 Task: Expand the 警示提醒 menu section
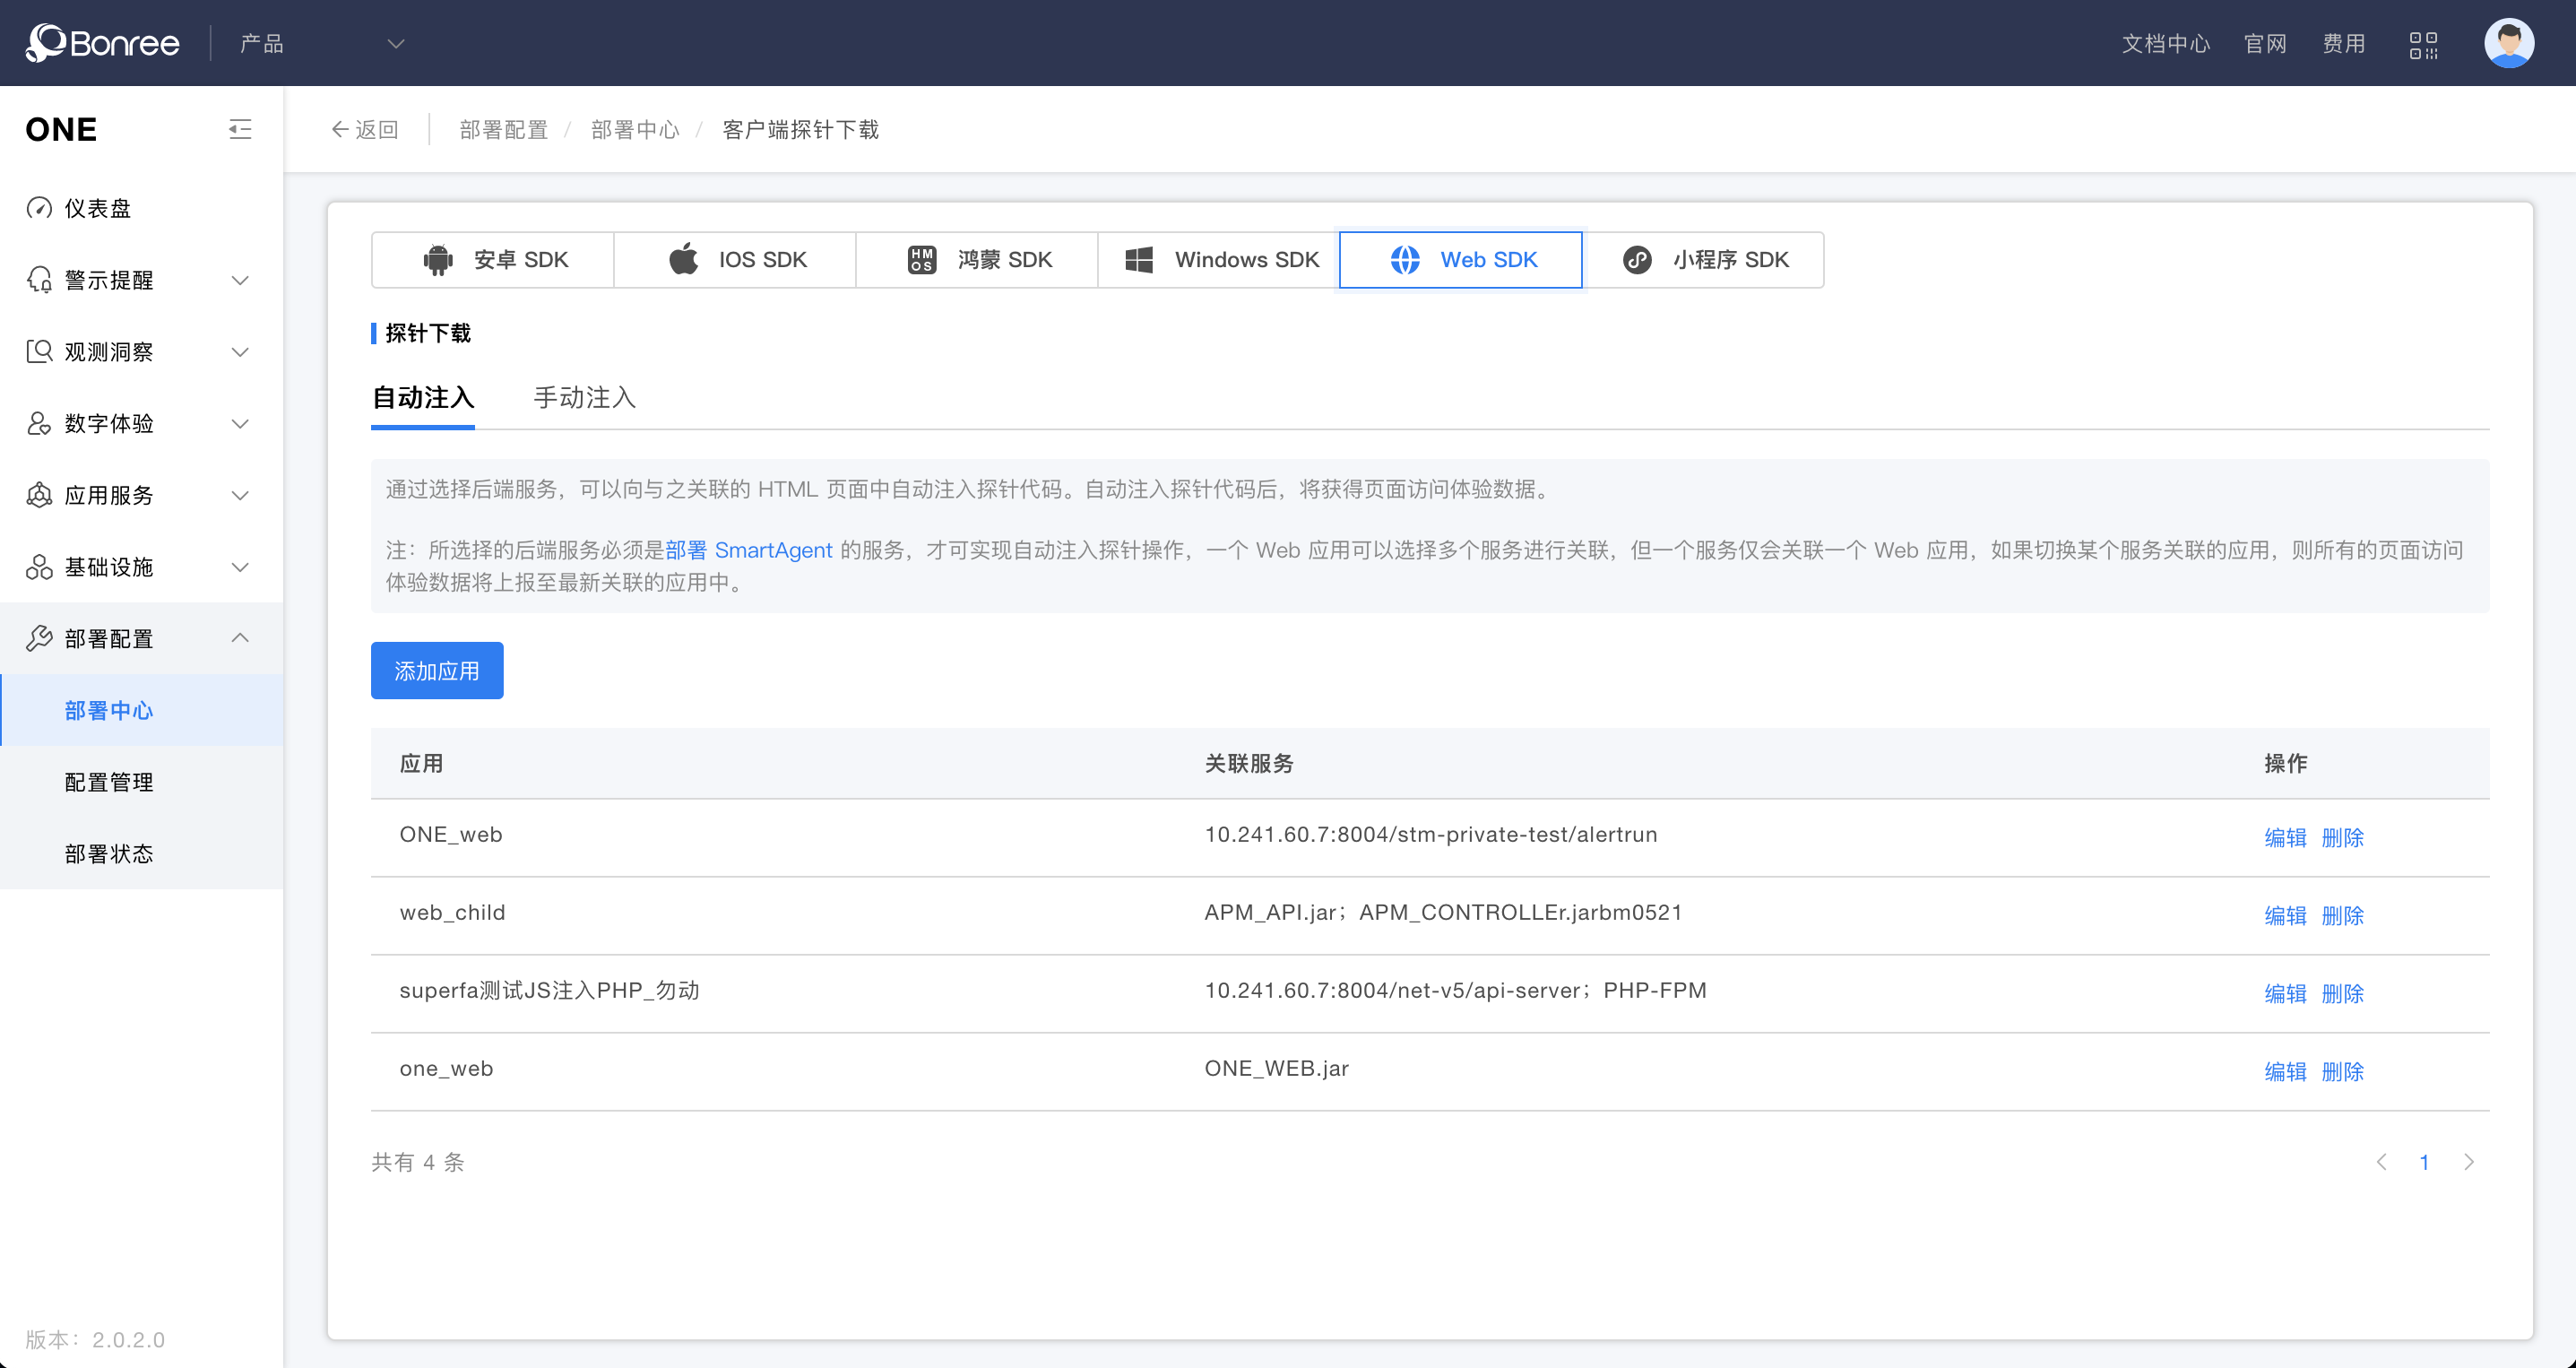(108, 279)
